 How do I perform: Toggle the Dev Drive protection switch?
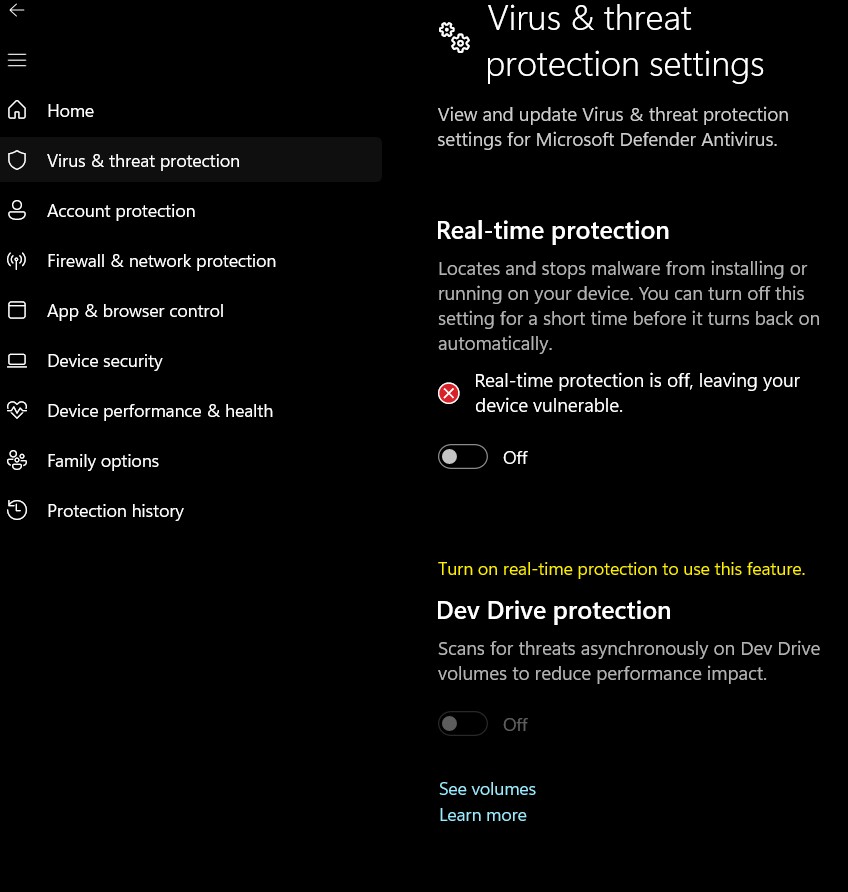click(463, 724)
